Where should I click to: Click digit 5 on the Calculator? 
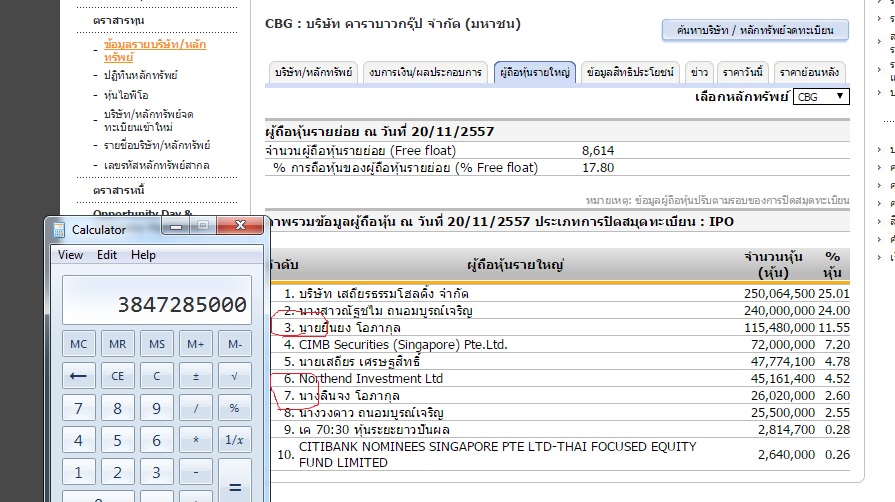tap(118, 440)
